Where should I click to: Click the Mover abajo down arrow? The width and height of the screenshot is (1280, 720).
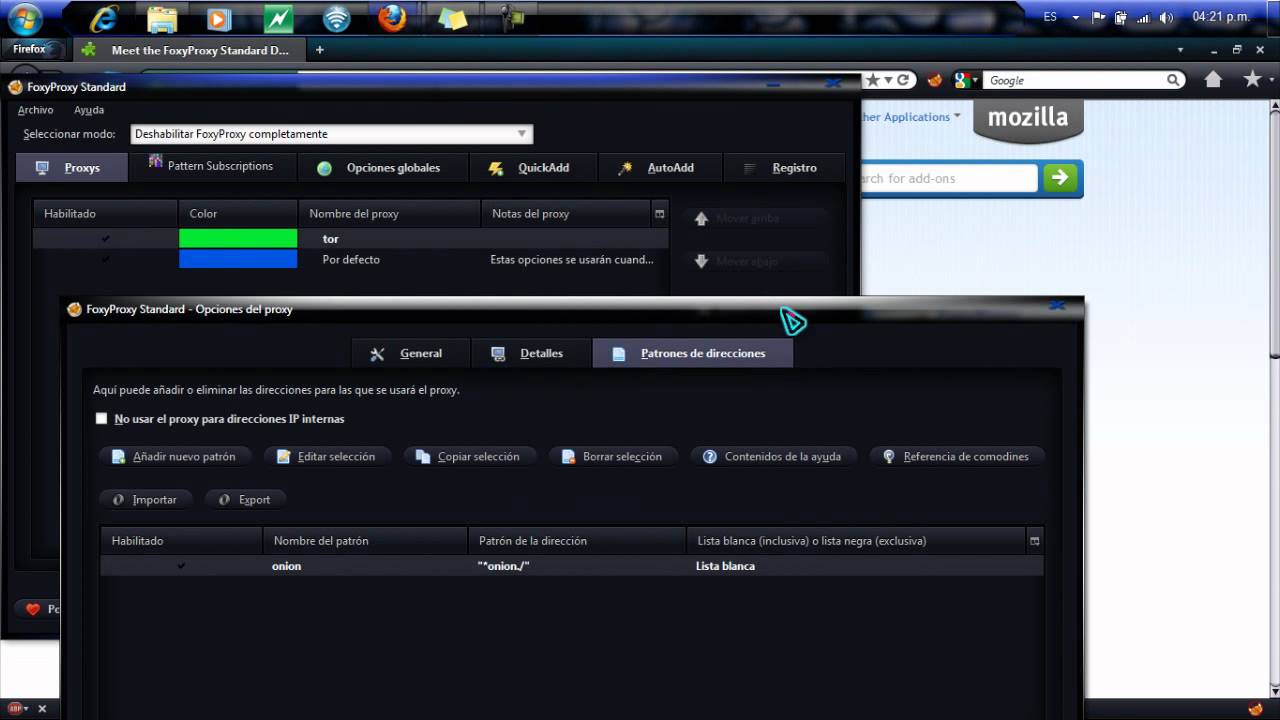701,261
